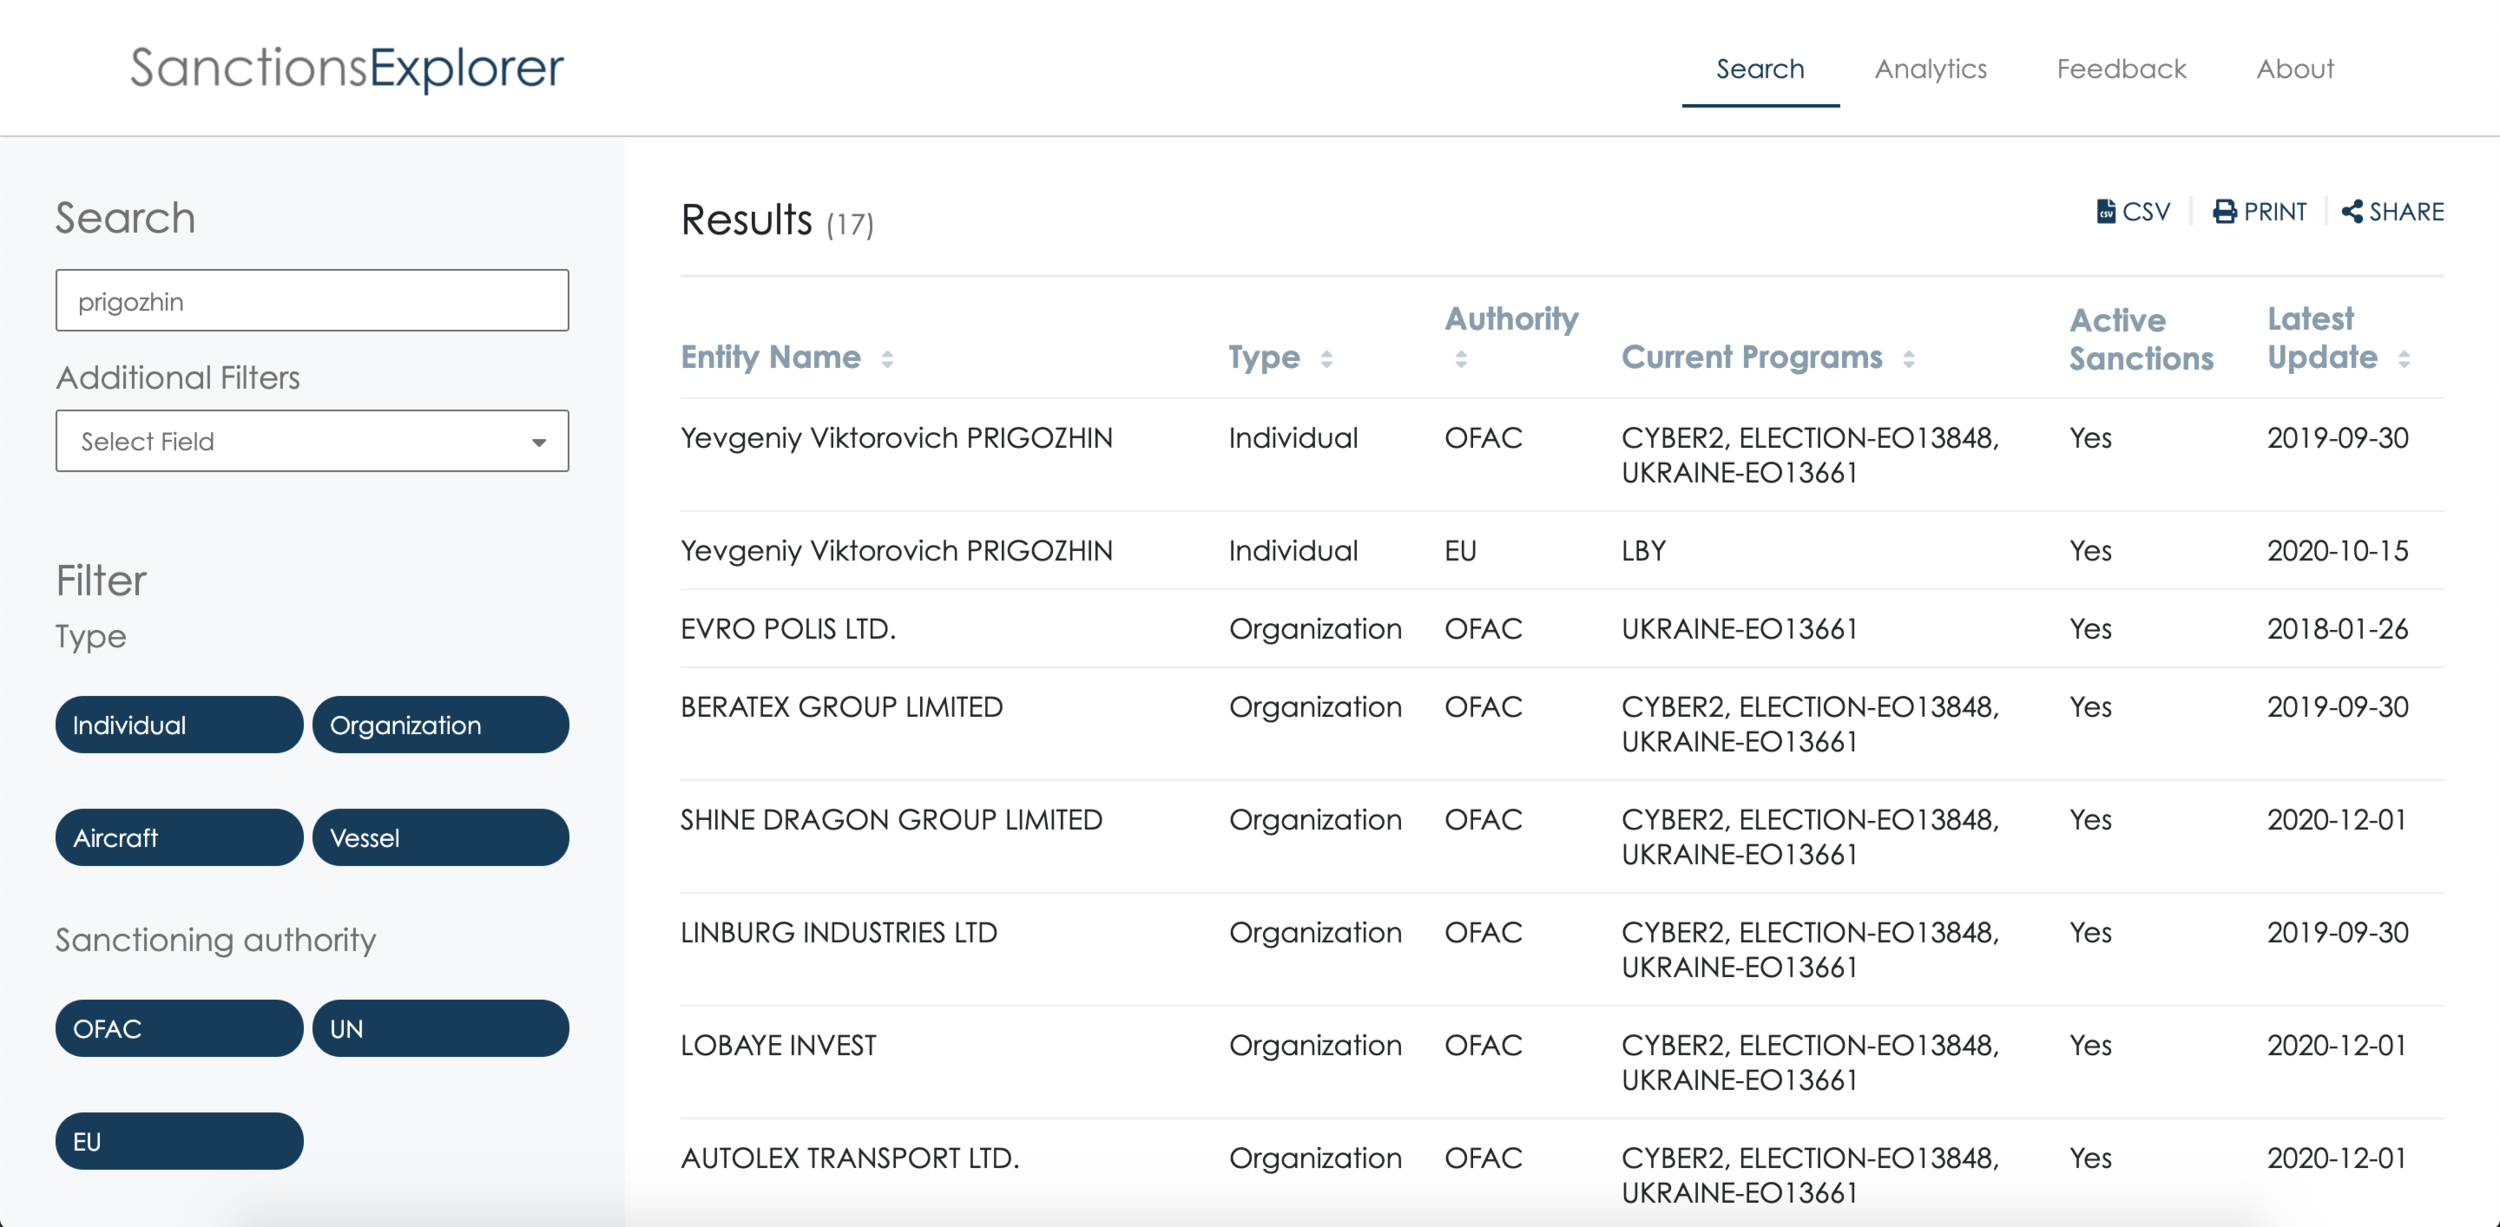
Task: Sort by Entity Name arrows
Action: pyautogui.click(x=887, y=359)
